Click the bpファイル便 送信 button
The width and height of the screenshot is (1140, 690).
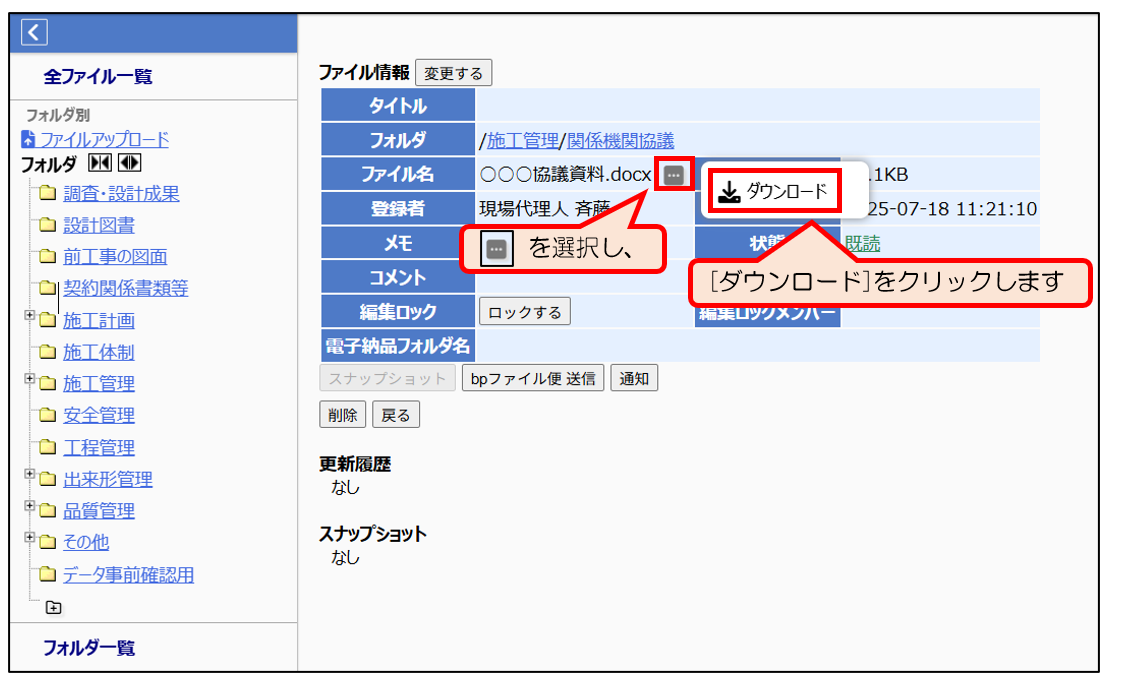(x=533, y=379)
